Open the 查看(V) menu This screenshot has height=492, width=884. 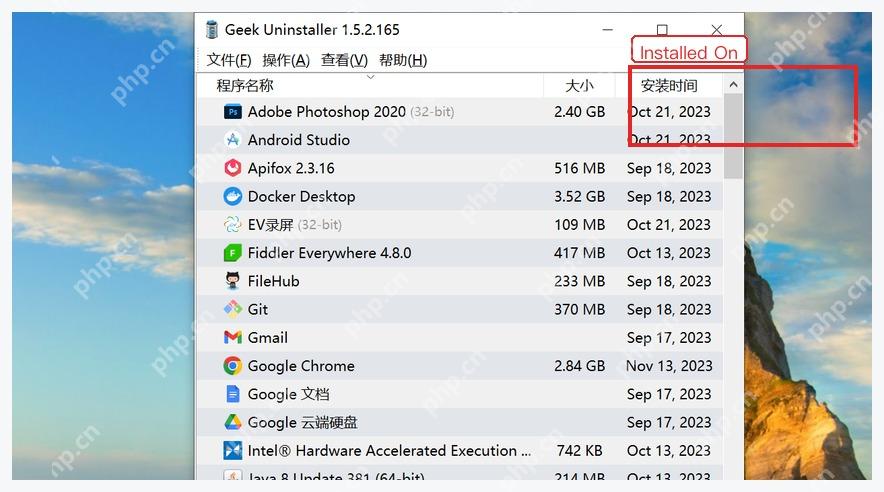344,60
